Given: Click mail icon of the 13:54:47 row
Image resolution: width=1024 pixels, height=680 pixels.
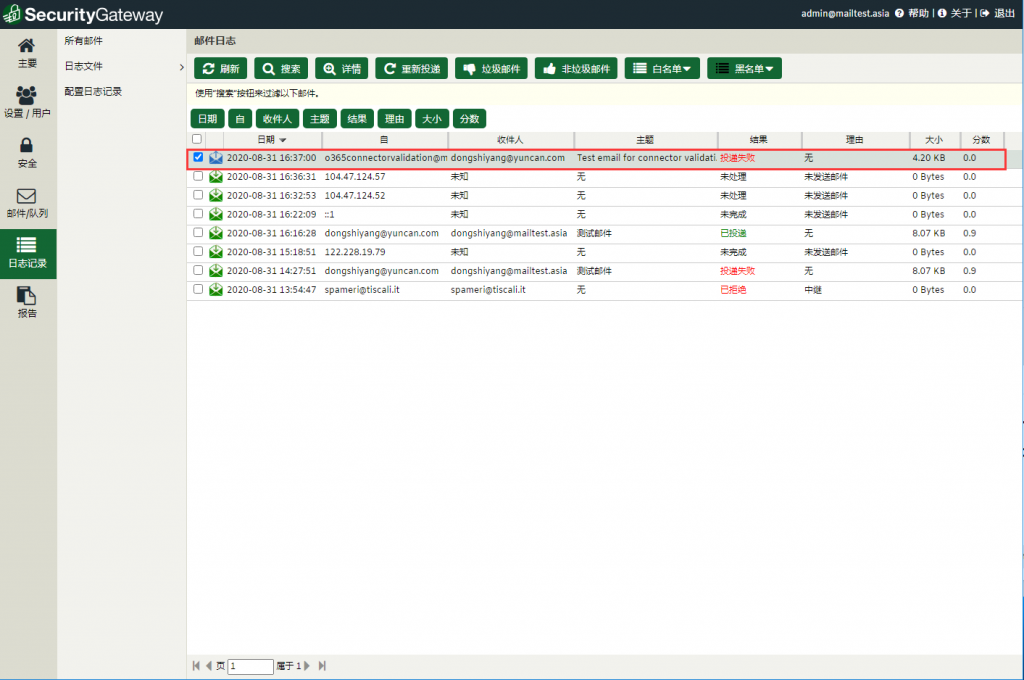Looking at the screenshot, I should (x=216, y=290).
